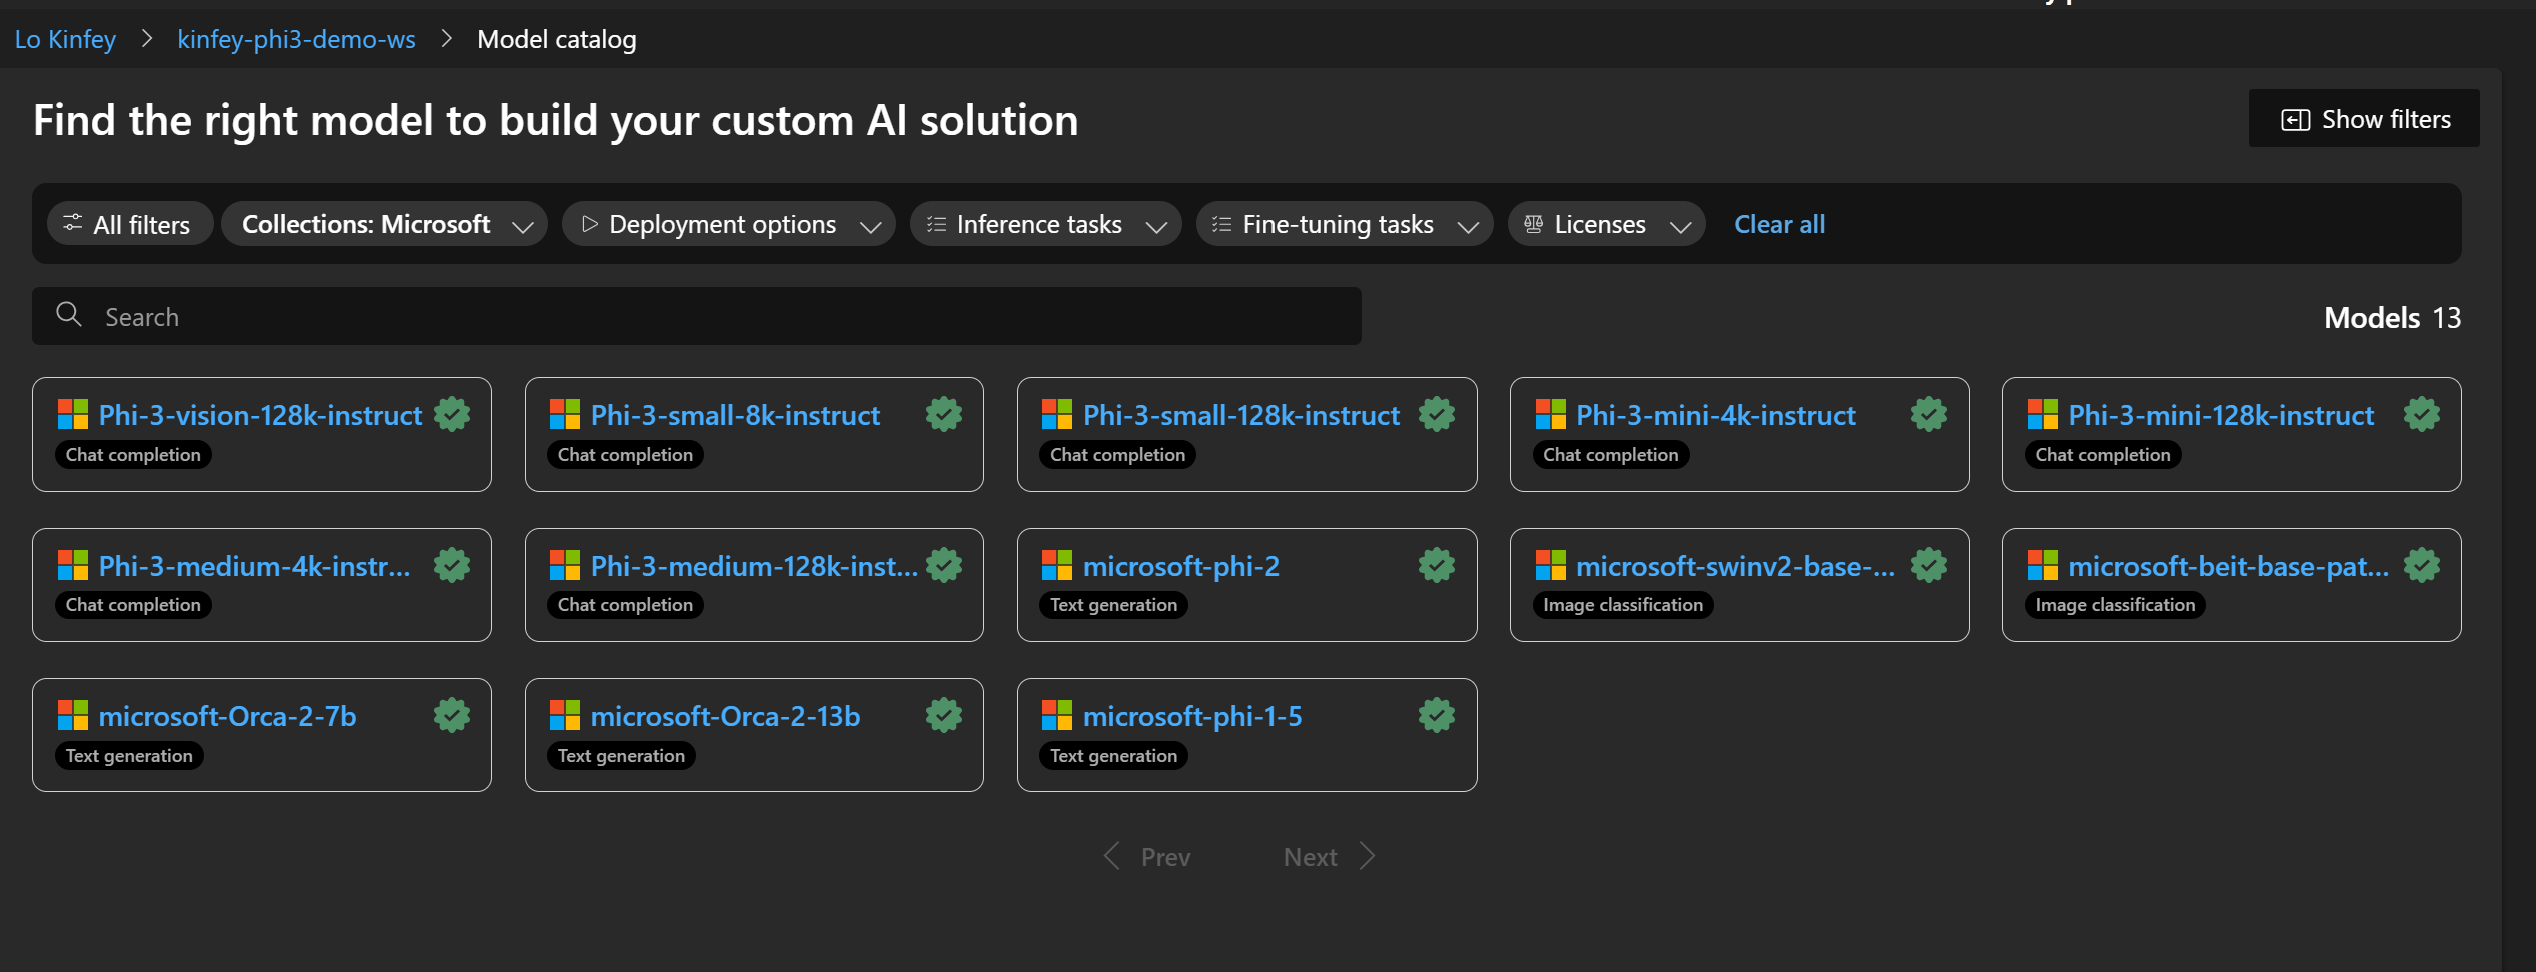Screen dimensions: 2536x972
Task: Click the Model catalog breadcrumb
Action: tap(557, 39)
